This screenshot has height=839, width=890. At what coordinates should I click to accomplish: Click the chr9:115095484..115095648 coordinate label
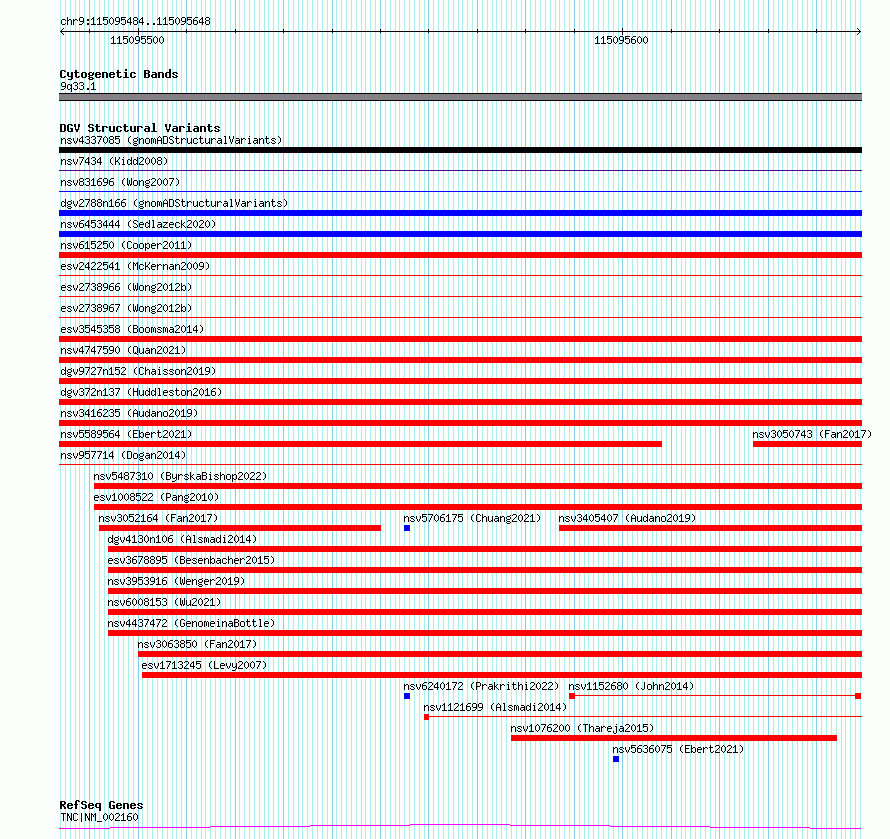coord(135,22)
